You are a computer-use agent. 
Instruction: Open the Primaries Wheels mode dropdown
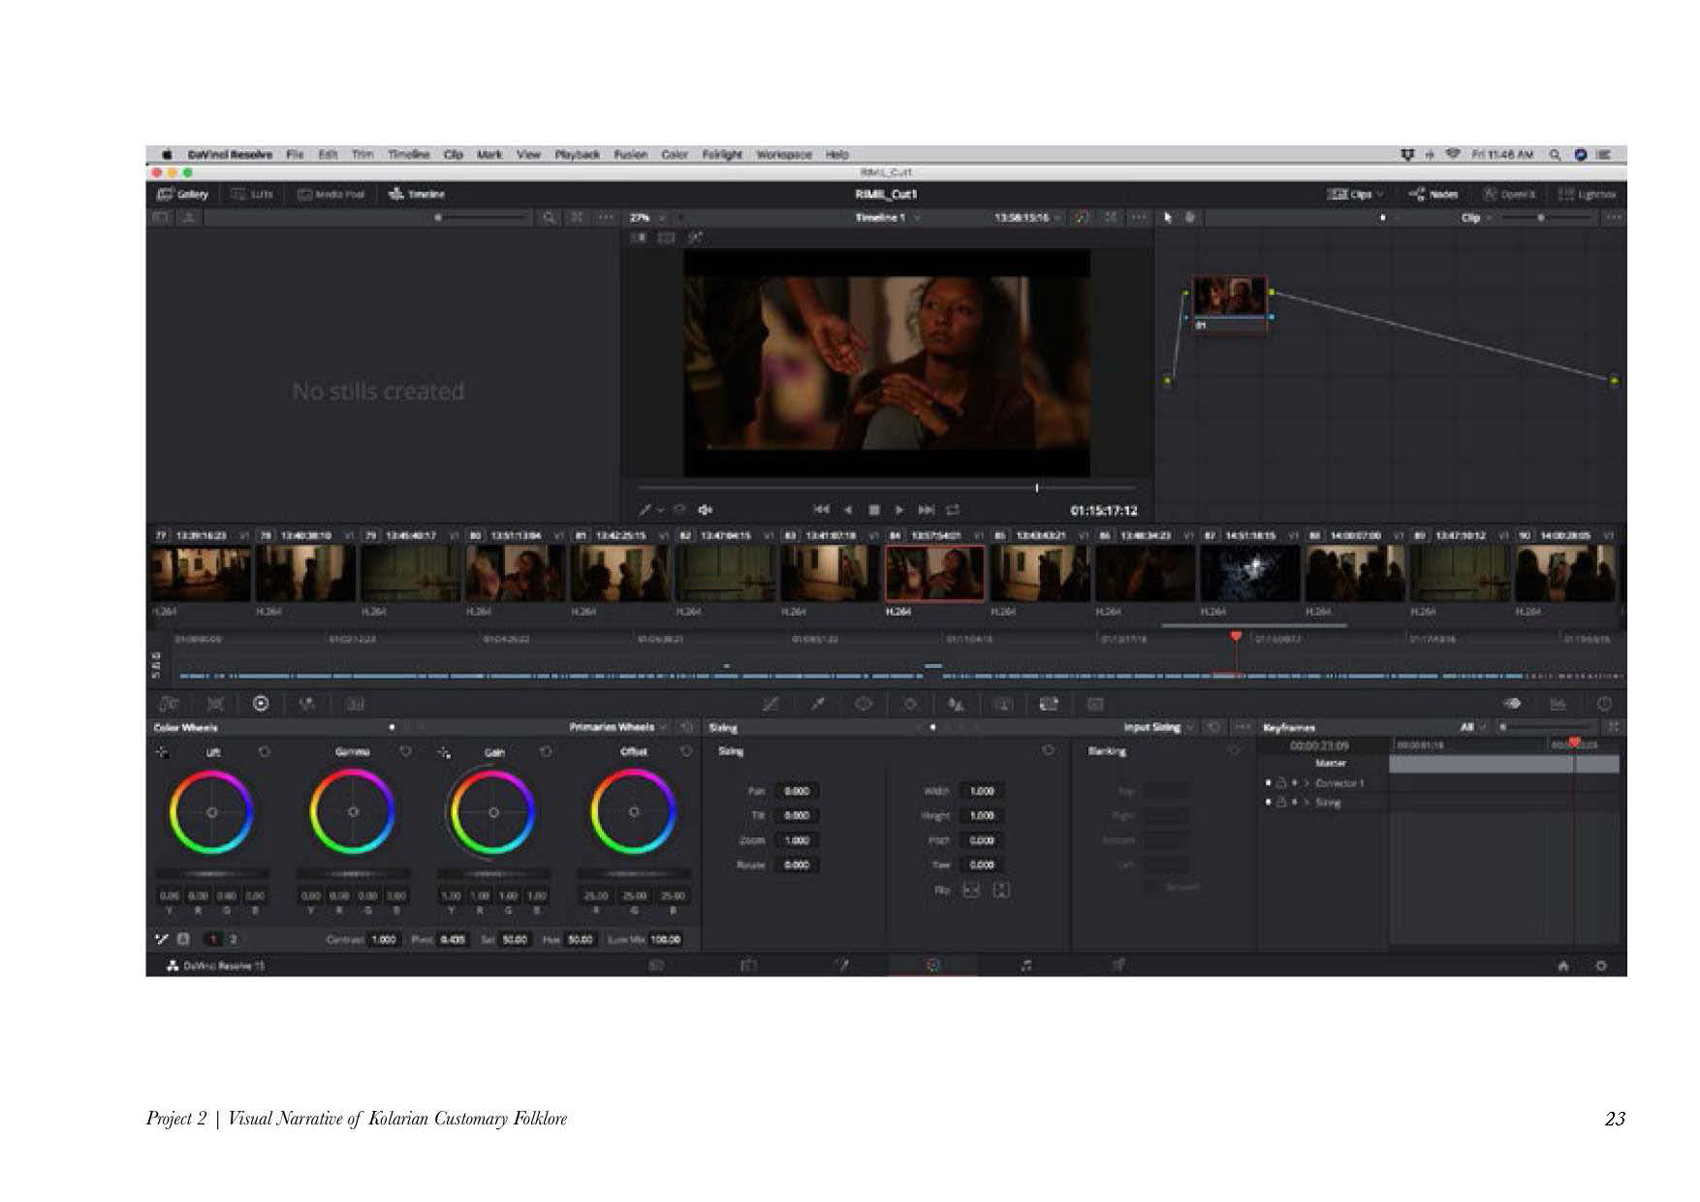tap(618, 727)
